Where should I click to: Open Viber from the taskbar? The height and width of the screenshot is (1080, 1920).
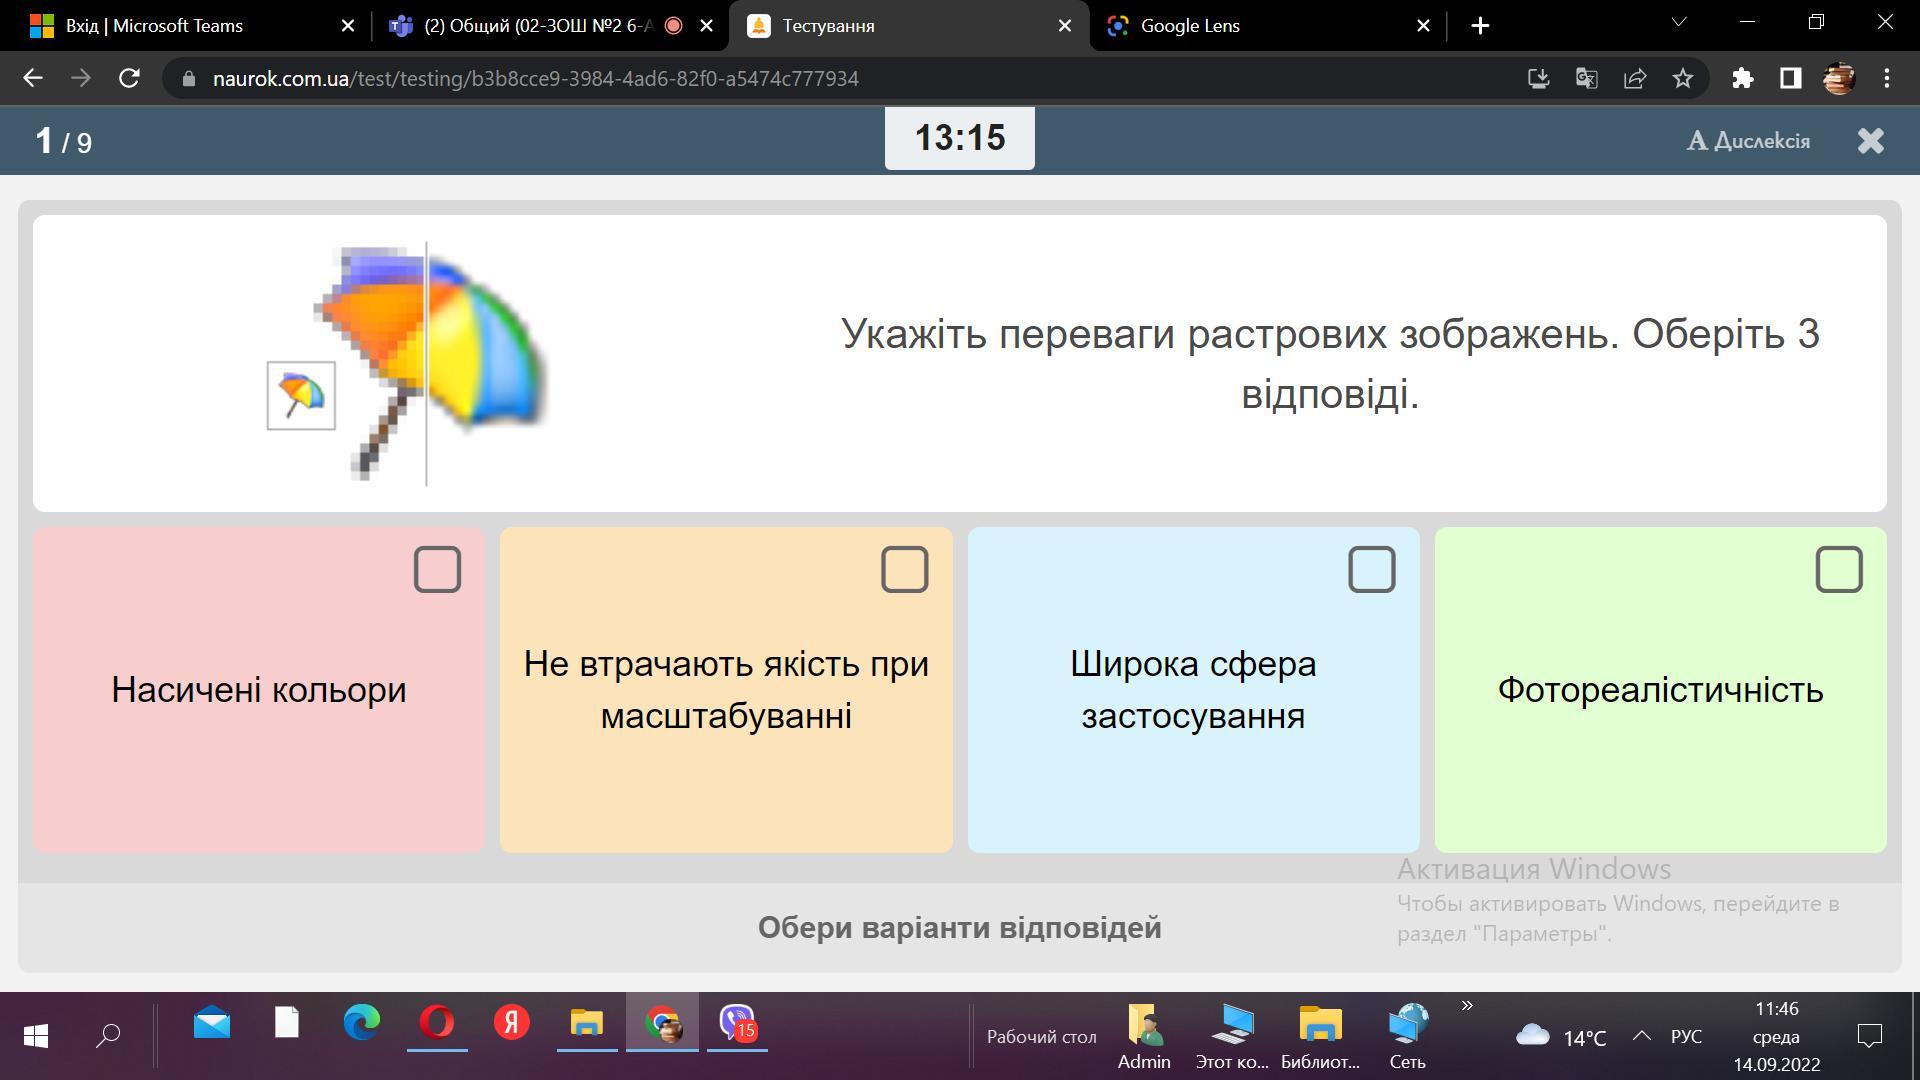(x=737, y=1023)
